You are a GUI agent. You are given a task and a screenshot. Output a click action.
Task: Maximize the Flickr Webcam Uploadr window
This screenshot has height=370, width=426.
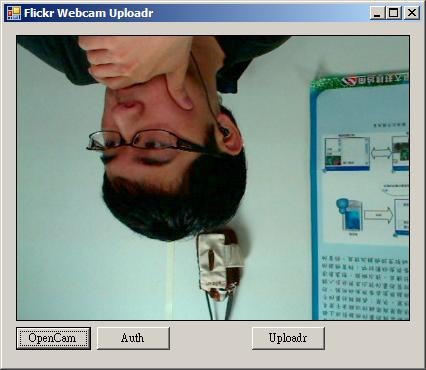coord(394,13)
